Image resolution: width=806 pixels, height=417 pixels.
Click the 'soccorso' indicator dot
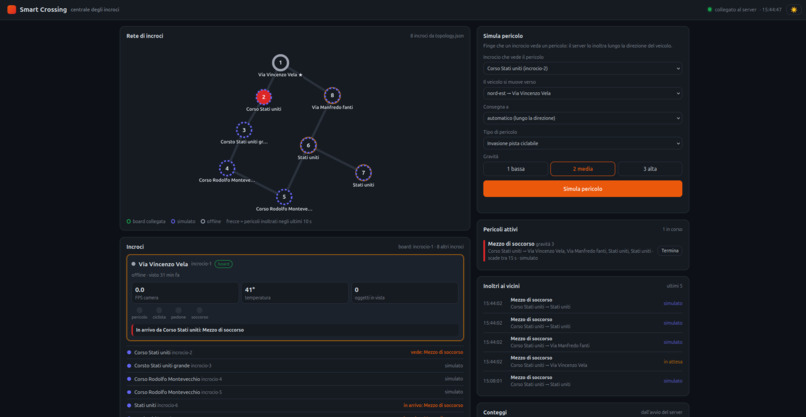[x=199, y=310]
